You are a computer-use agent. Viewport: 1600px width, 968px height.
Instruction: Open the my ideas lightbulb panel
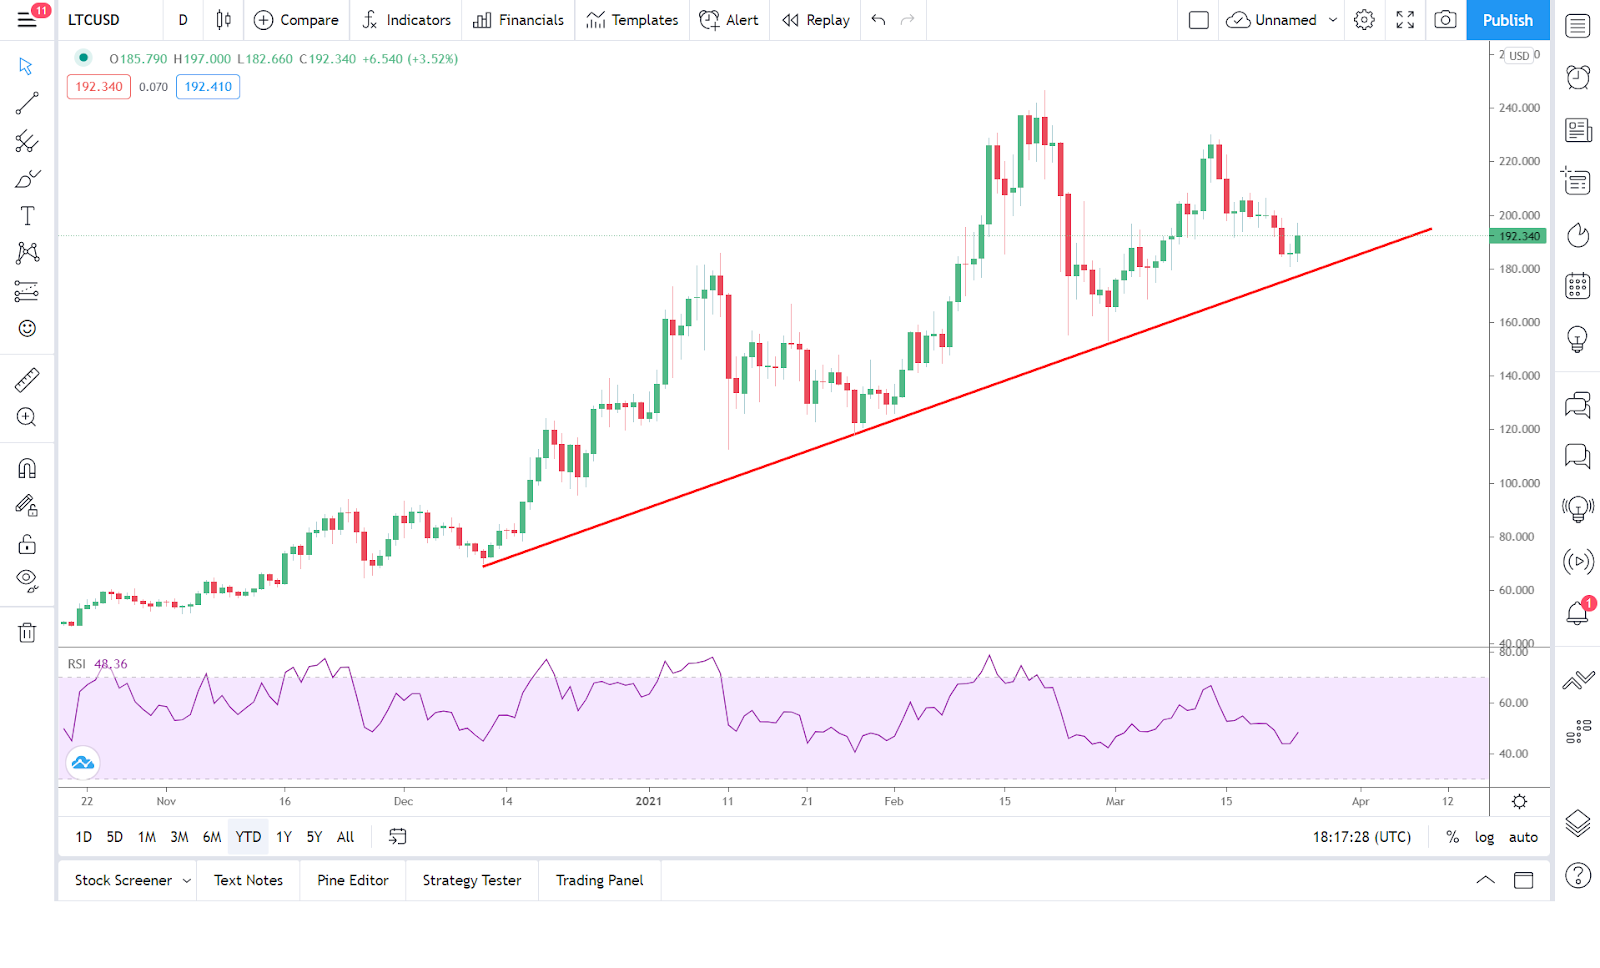[1577, 339]
